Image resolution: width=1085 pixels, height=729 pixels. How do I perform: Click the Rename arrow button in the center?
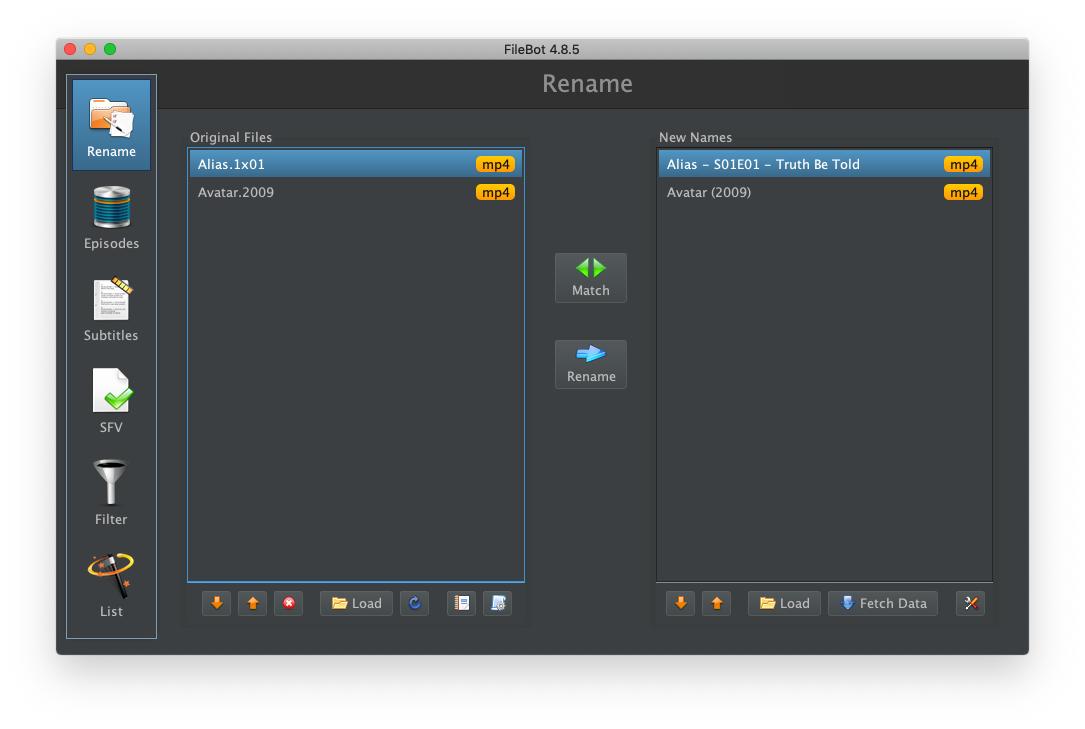click(591, 364)
